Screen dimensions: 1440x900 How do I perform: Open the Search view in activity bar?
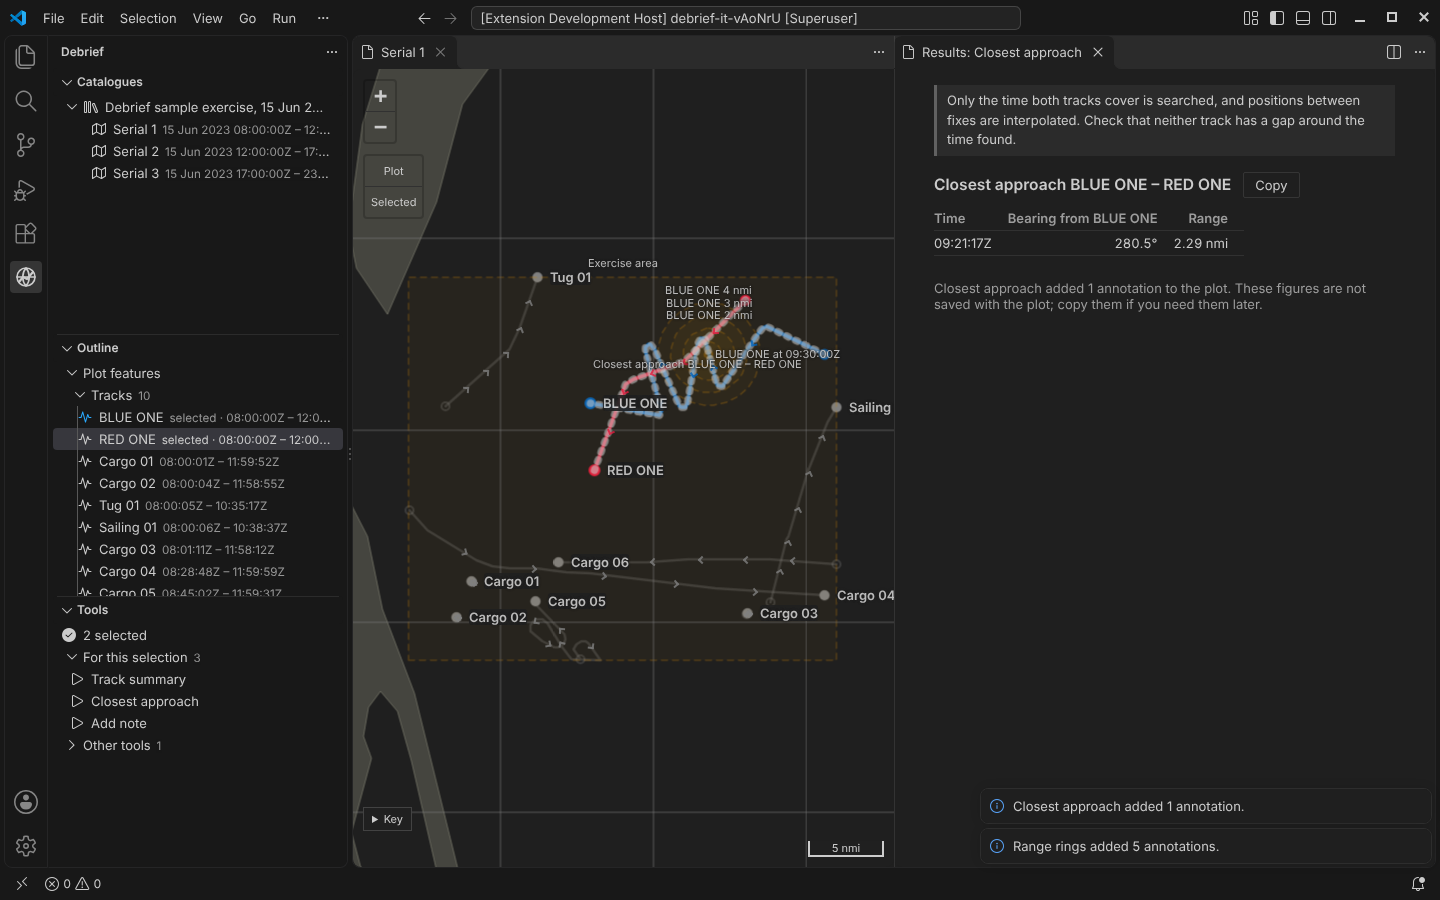click(x=26, y=101)
